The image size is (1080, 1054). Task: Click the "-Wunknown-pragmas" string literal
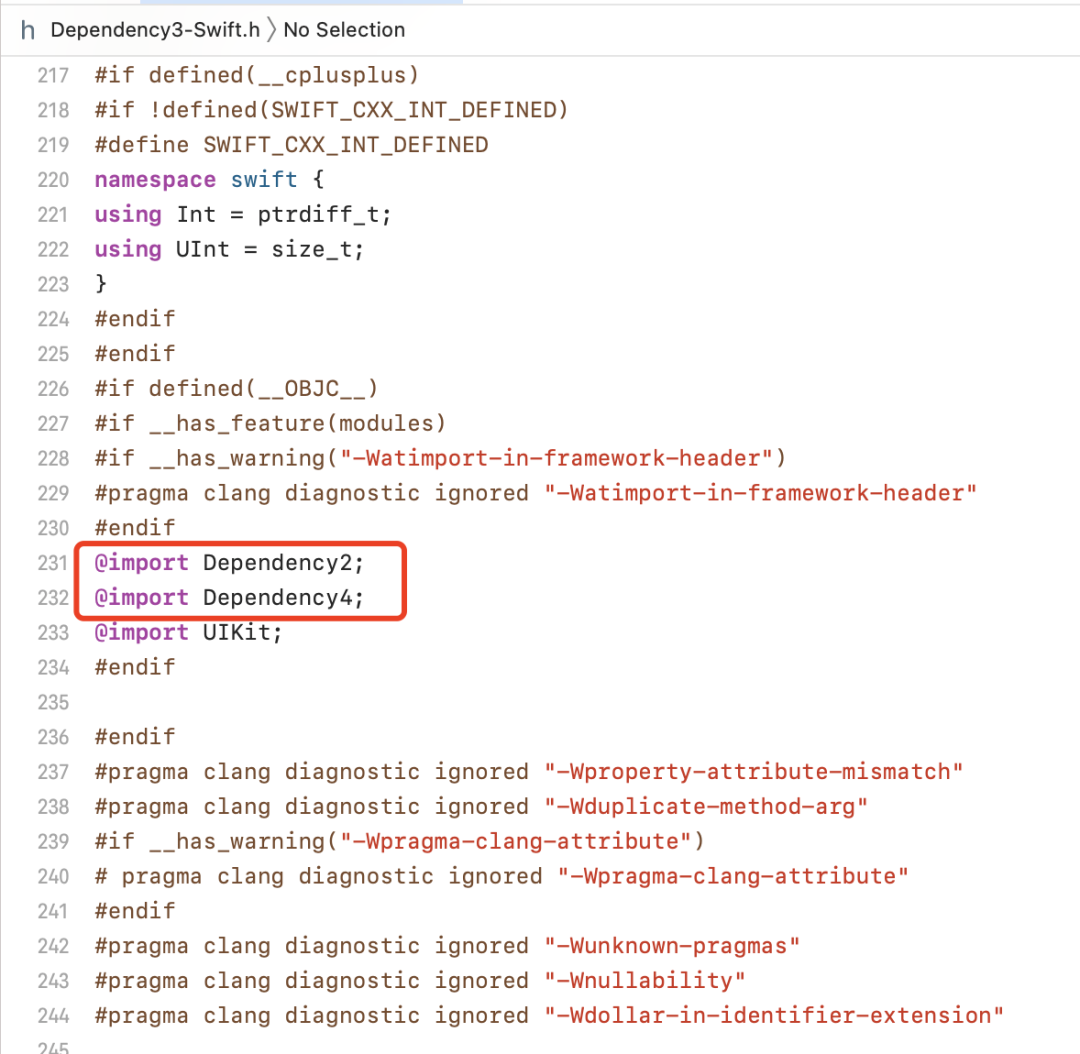tap(672, 946)
